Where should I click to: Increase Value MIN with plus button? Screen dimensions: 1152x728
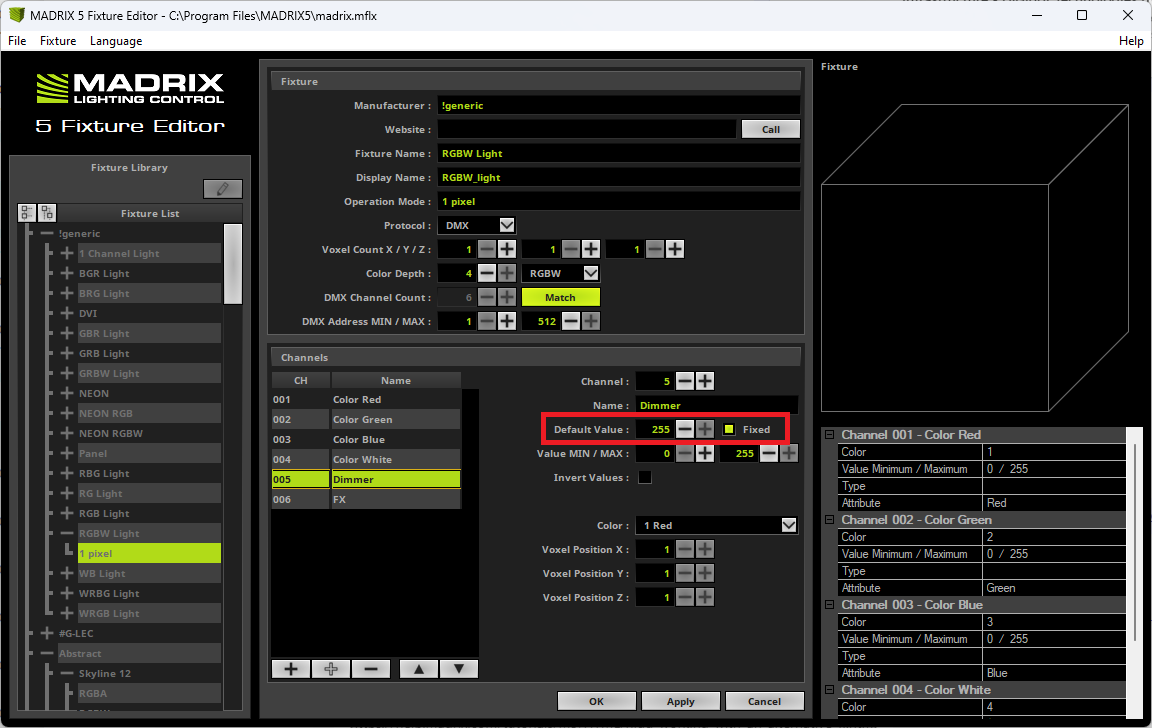[705, 453]
